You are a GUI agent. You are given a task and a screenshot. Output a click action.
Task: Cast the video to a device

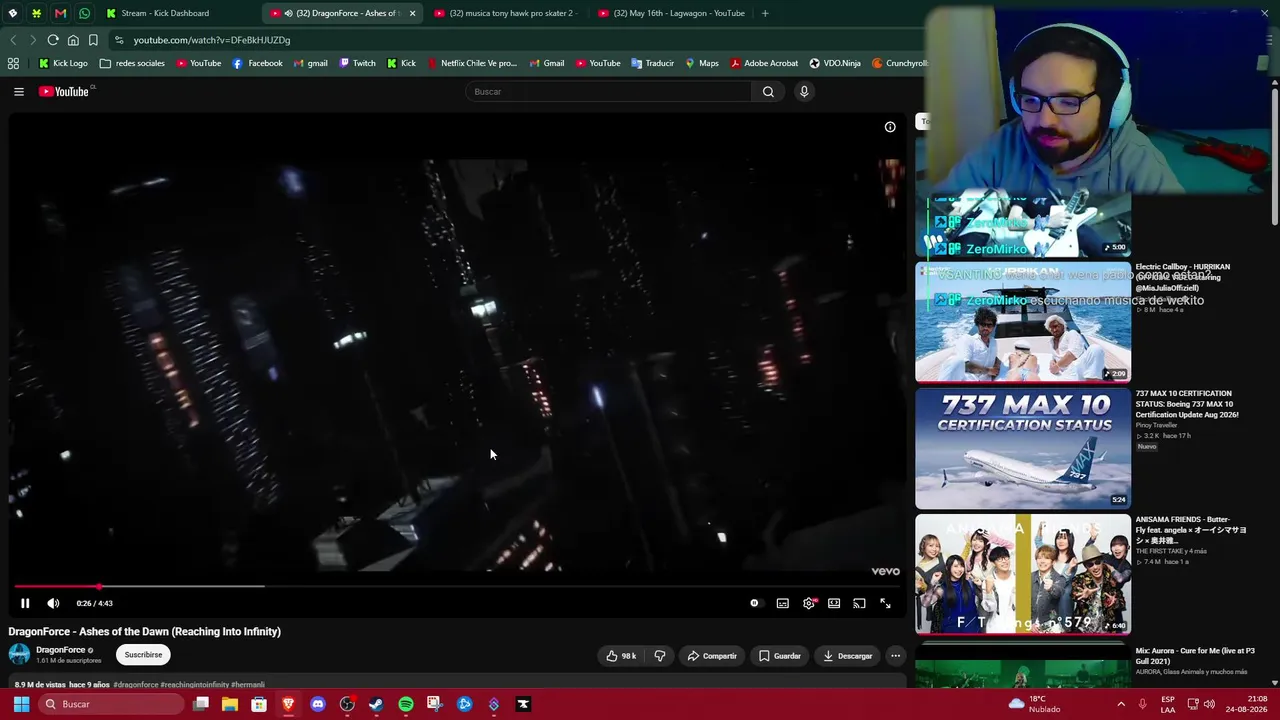click(x=859, y=603)
